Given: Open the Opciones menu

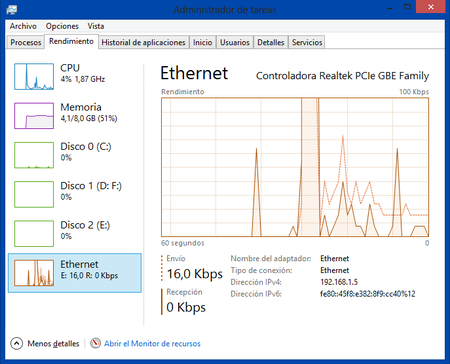Looking at the screenshot, I should (62, 26).
